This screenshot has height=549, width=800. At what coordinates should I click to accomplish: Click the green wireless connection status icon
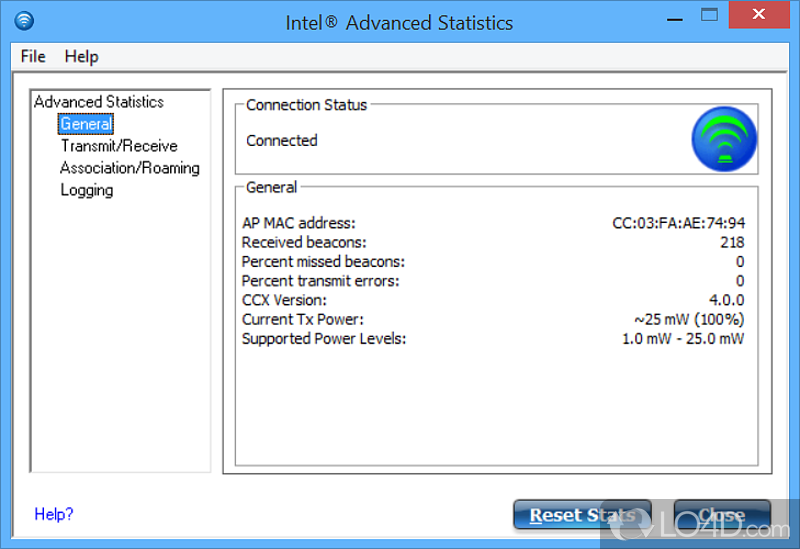[724, 139]
